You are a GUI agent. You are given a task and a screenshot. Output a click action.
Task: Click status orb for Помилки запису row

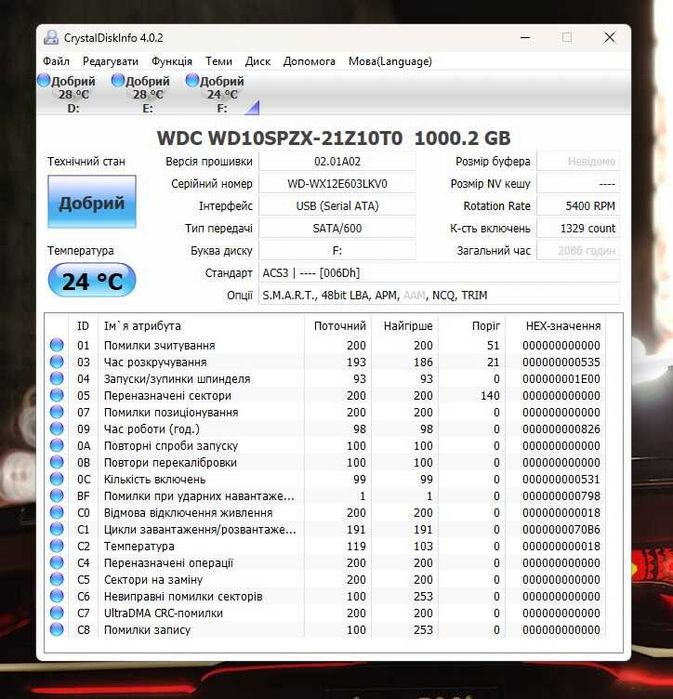pyautogui.click(x=57, y=629)
